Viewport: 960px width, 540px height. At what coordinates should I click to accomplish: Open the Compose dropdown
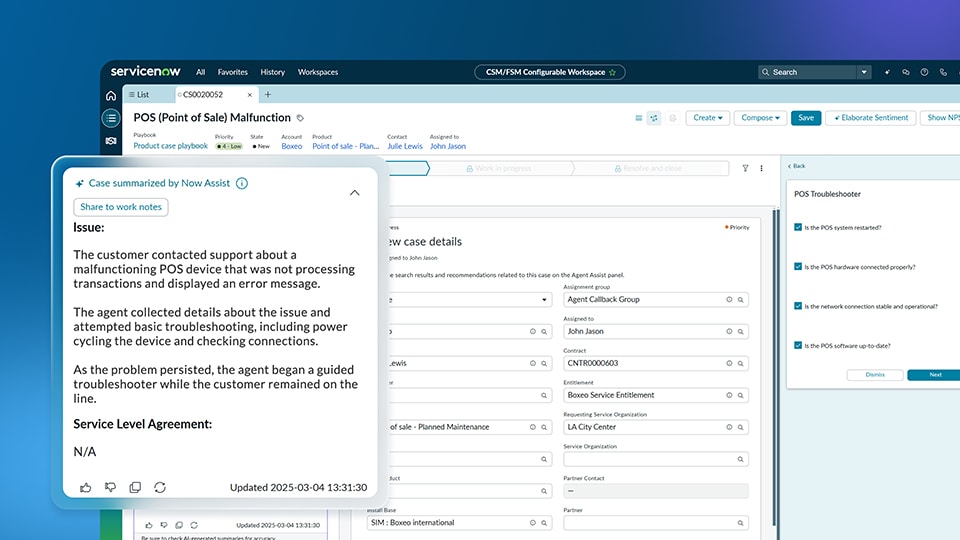(x=760, y=118)
